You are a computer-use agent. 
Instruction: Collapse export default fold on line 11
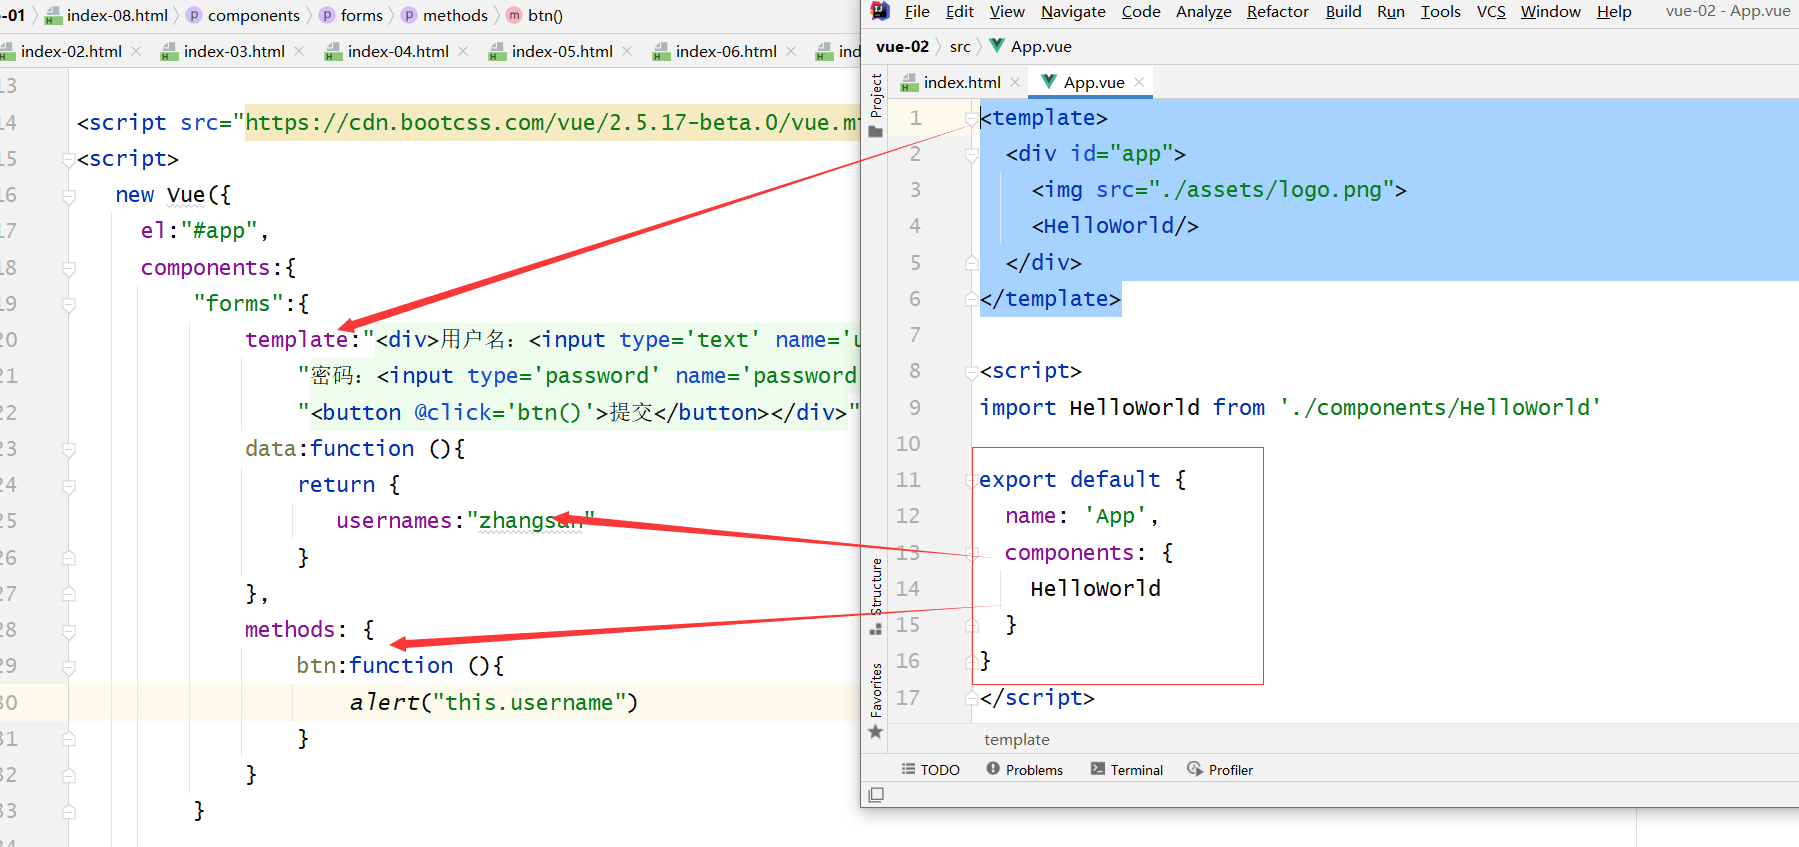[971, 480]
